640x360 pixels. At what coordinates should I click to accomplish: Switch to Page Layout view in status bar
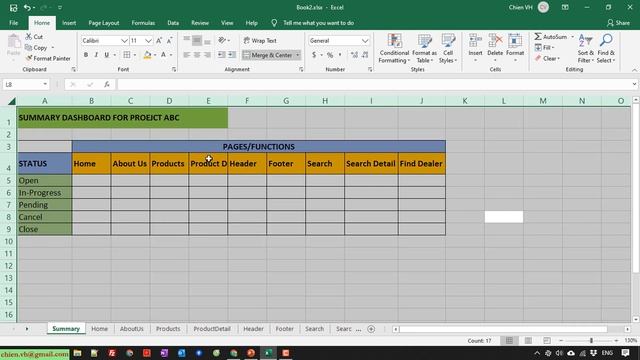tap(528, 340)
